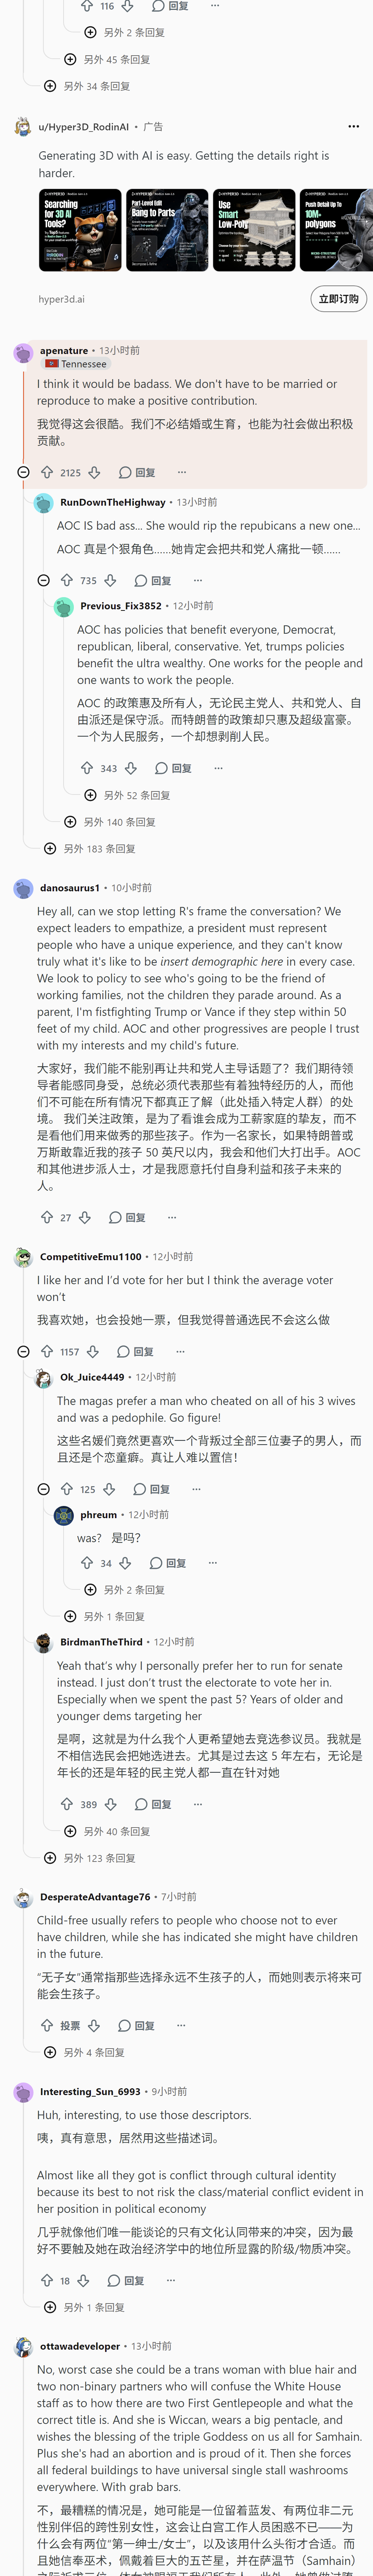Image resolution: width=373 pixels, height=2576 pixels.
Task: Upvote apenature's comment with 2125 points
Action: 46,472
